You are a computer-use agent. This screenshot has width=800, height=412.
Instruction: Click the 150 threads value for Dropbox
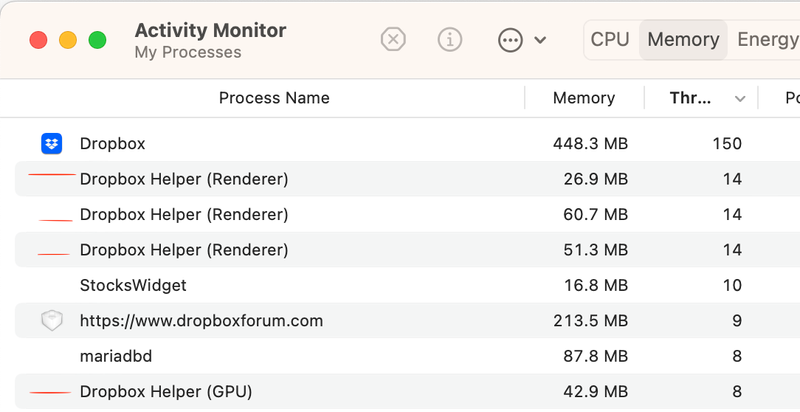click(x=727, y=144)
